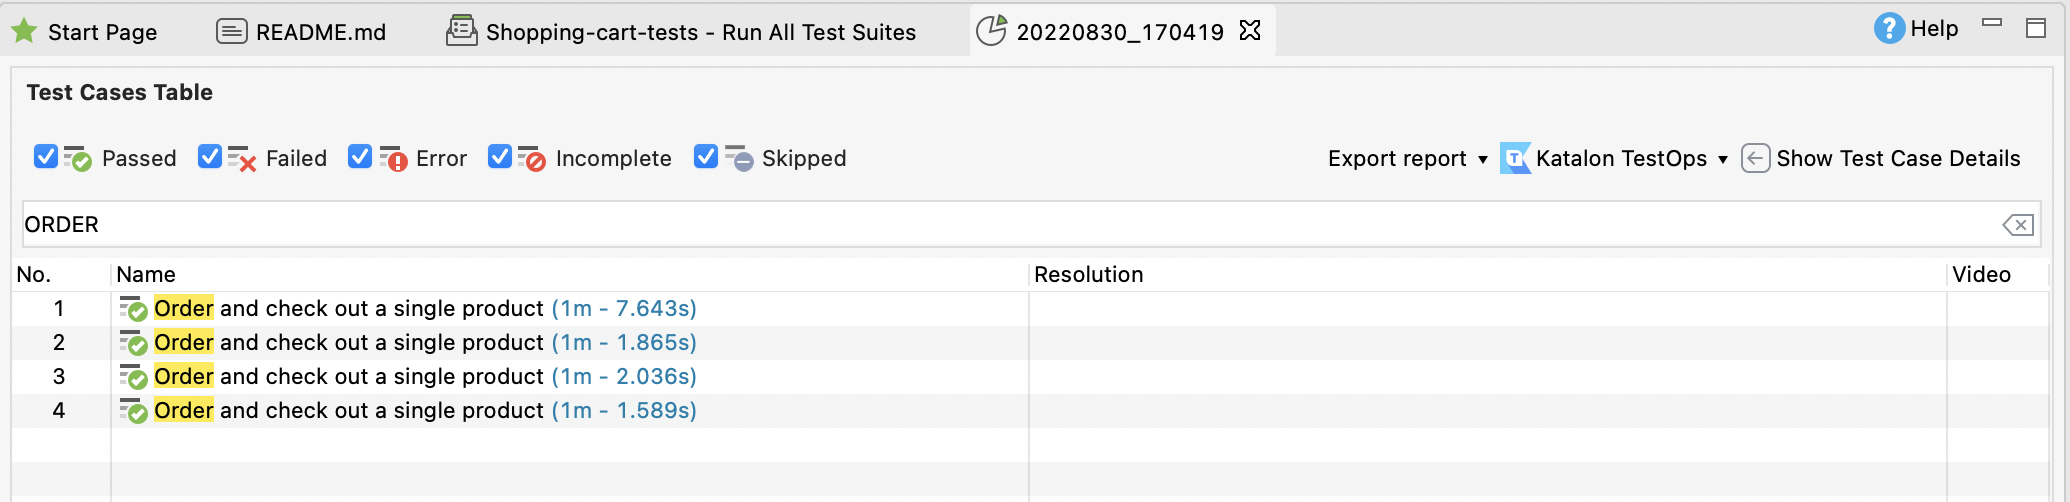Screen dimensions: 2070x502
Task: Expand the Katalon TestOps dropdown arrow
Action: tap(1722, 160)
